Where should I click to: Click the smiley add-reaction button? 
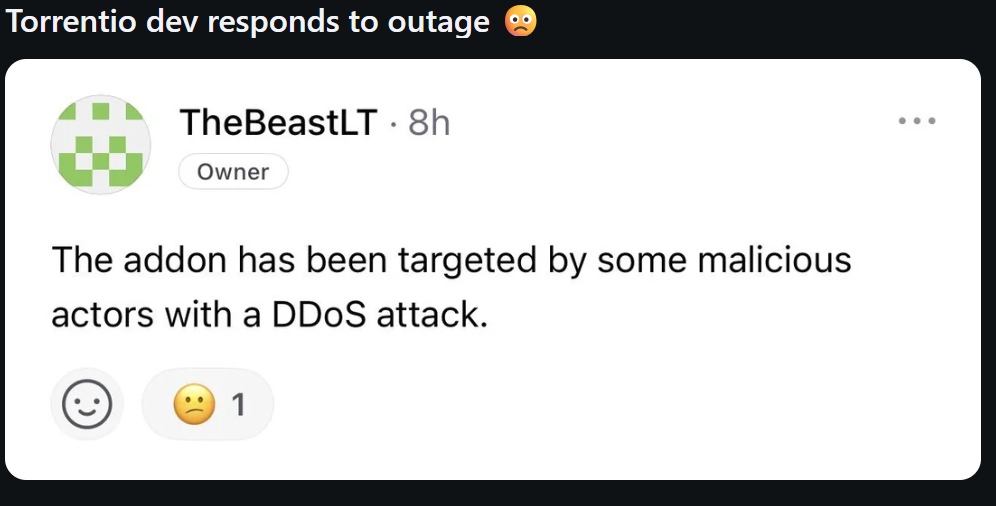87,404
